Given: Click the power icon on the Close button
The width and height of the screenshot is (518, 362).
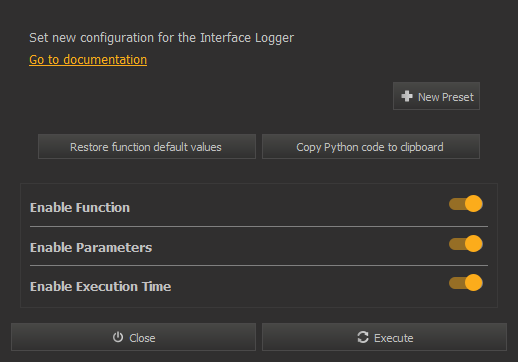Looking at the screenshot, I should click(x=118, y=337).
